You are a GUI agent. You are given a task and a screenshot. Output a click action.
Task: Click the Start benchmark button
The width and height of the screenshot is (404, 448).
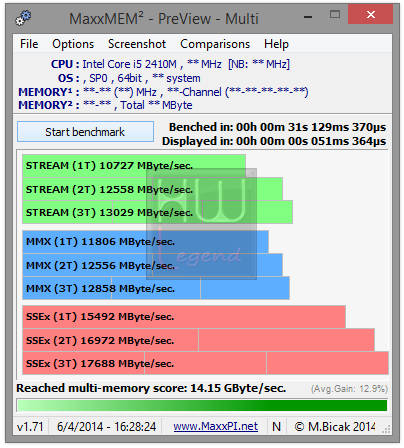[85, 132]
